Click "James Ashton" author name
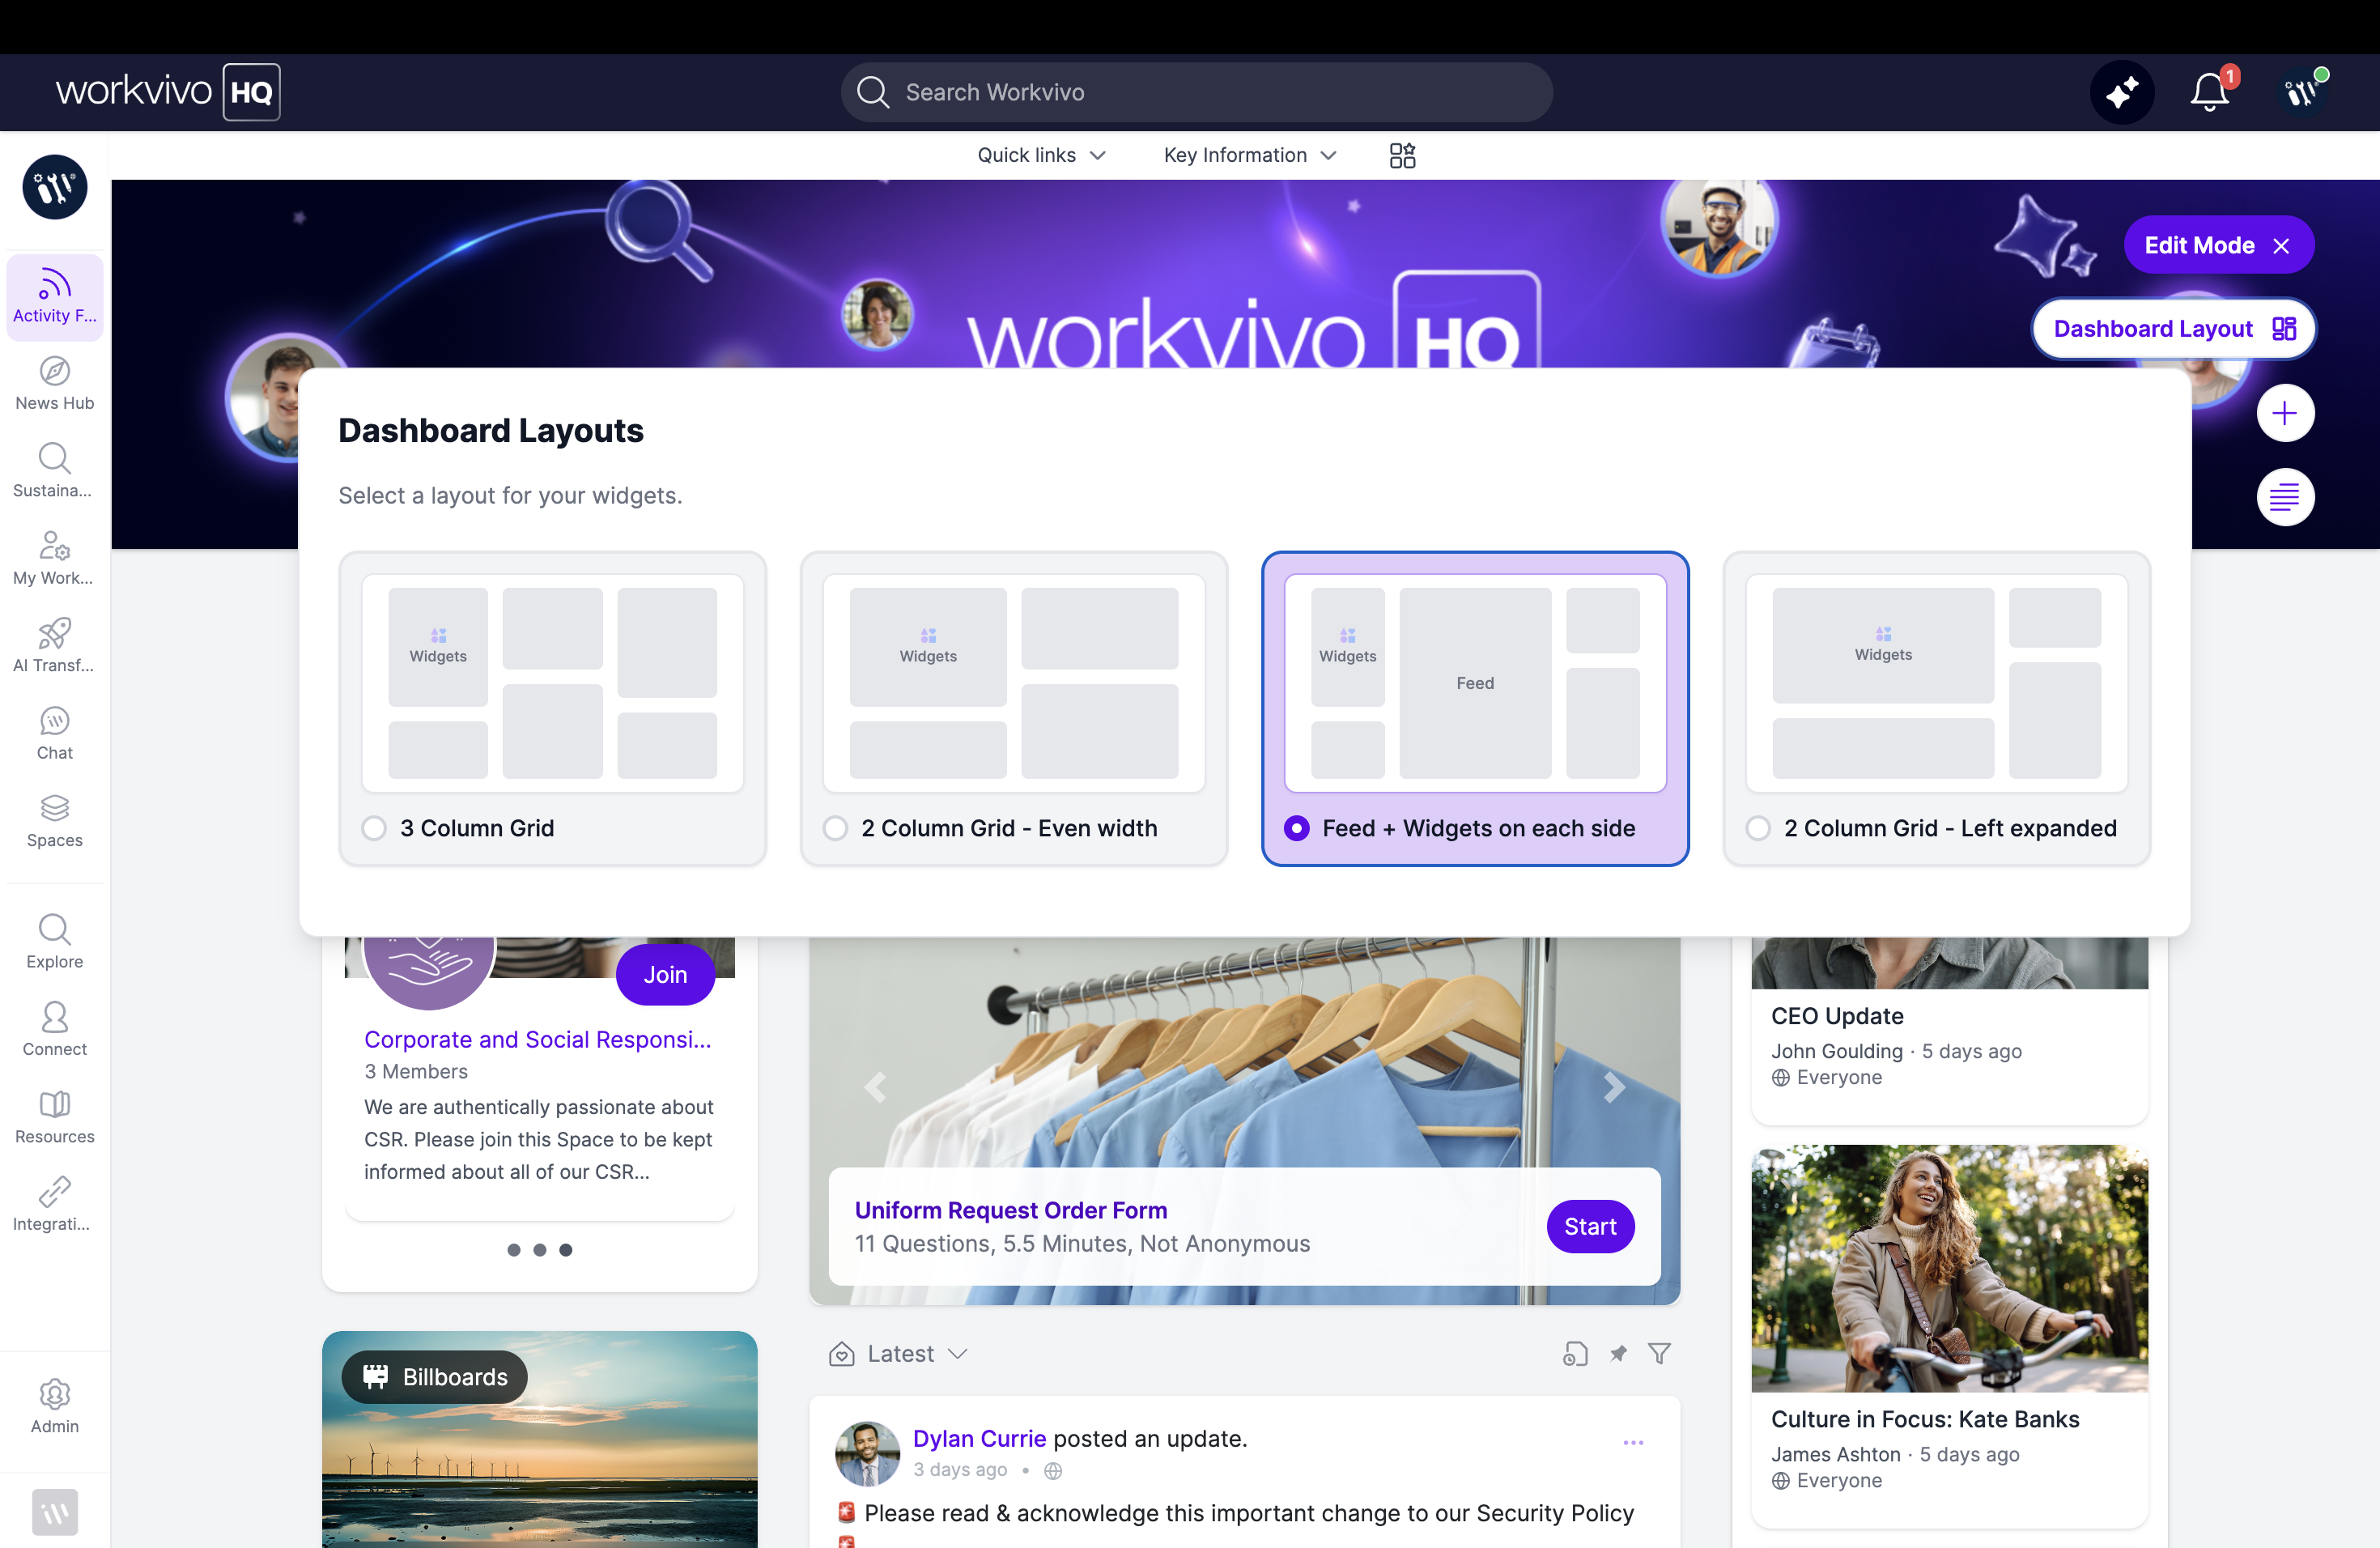Viewport: 2380px width, 1548px height. click(x=1836, y=1454)
